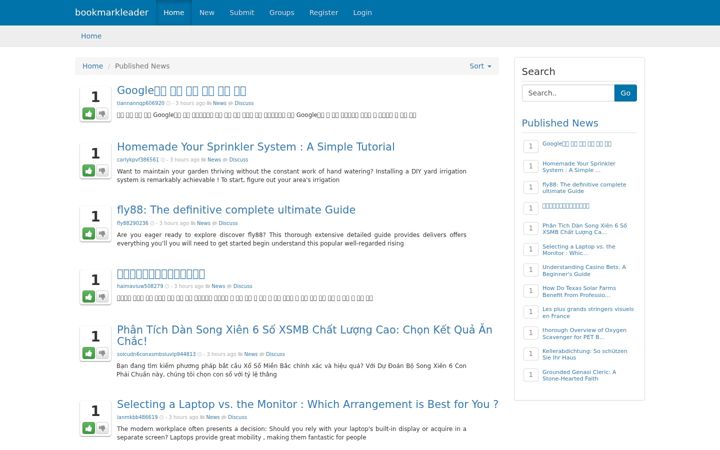Open sidebar link Selecting a Laptop vs. the Monitor
The height and width of the screenshot is (450, 720).
[x=579, y=250]
